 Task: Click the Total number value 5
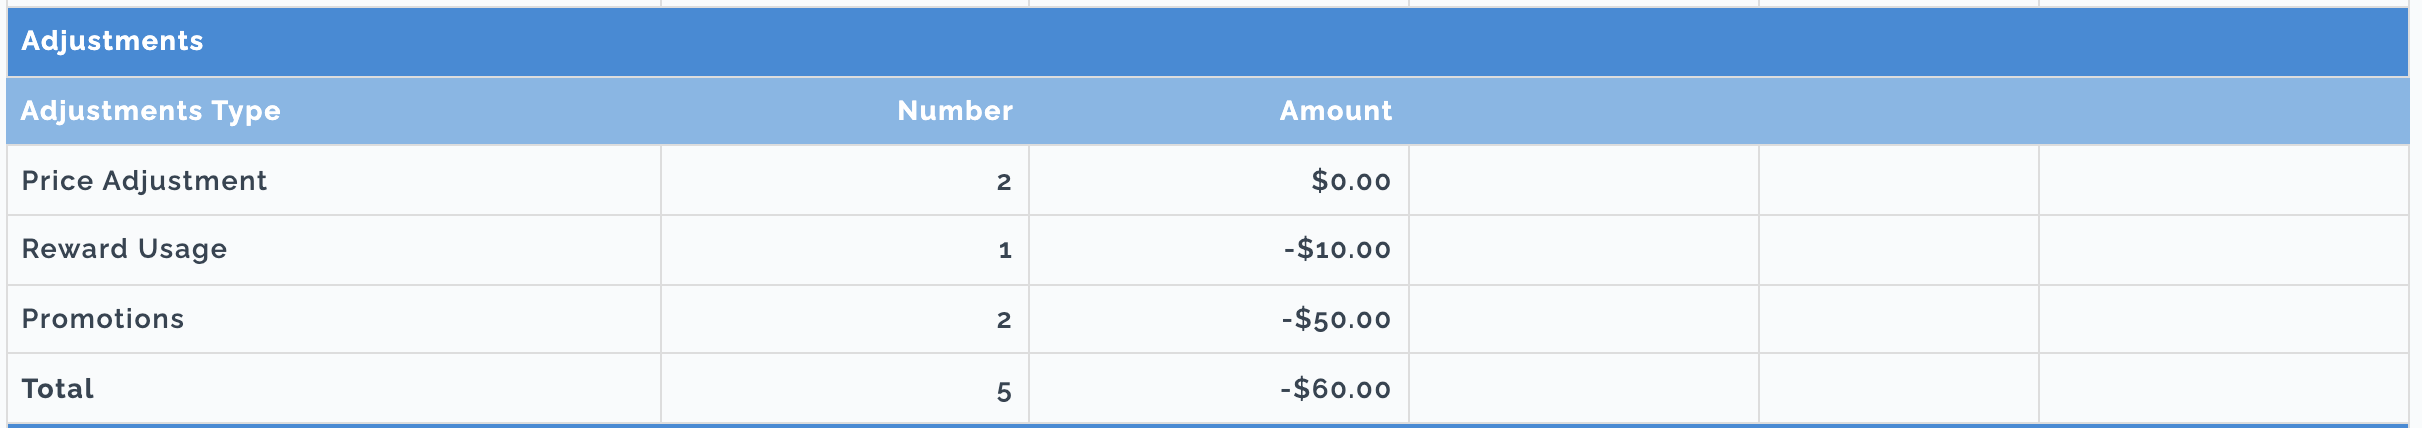[x=1004, y=391]
